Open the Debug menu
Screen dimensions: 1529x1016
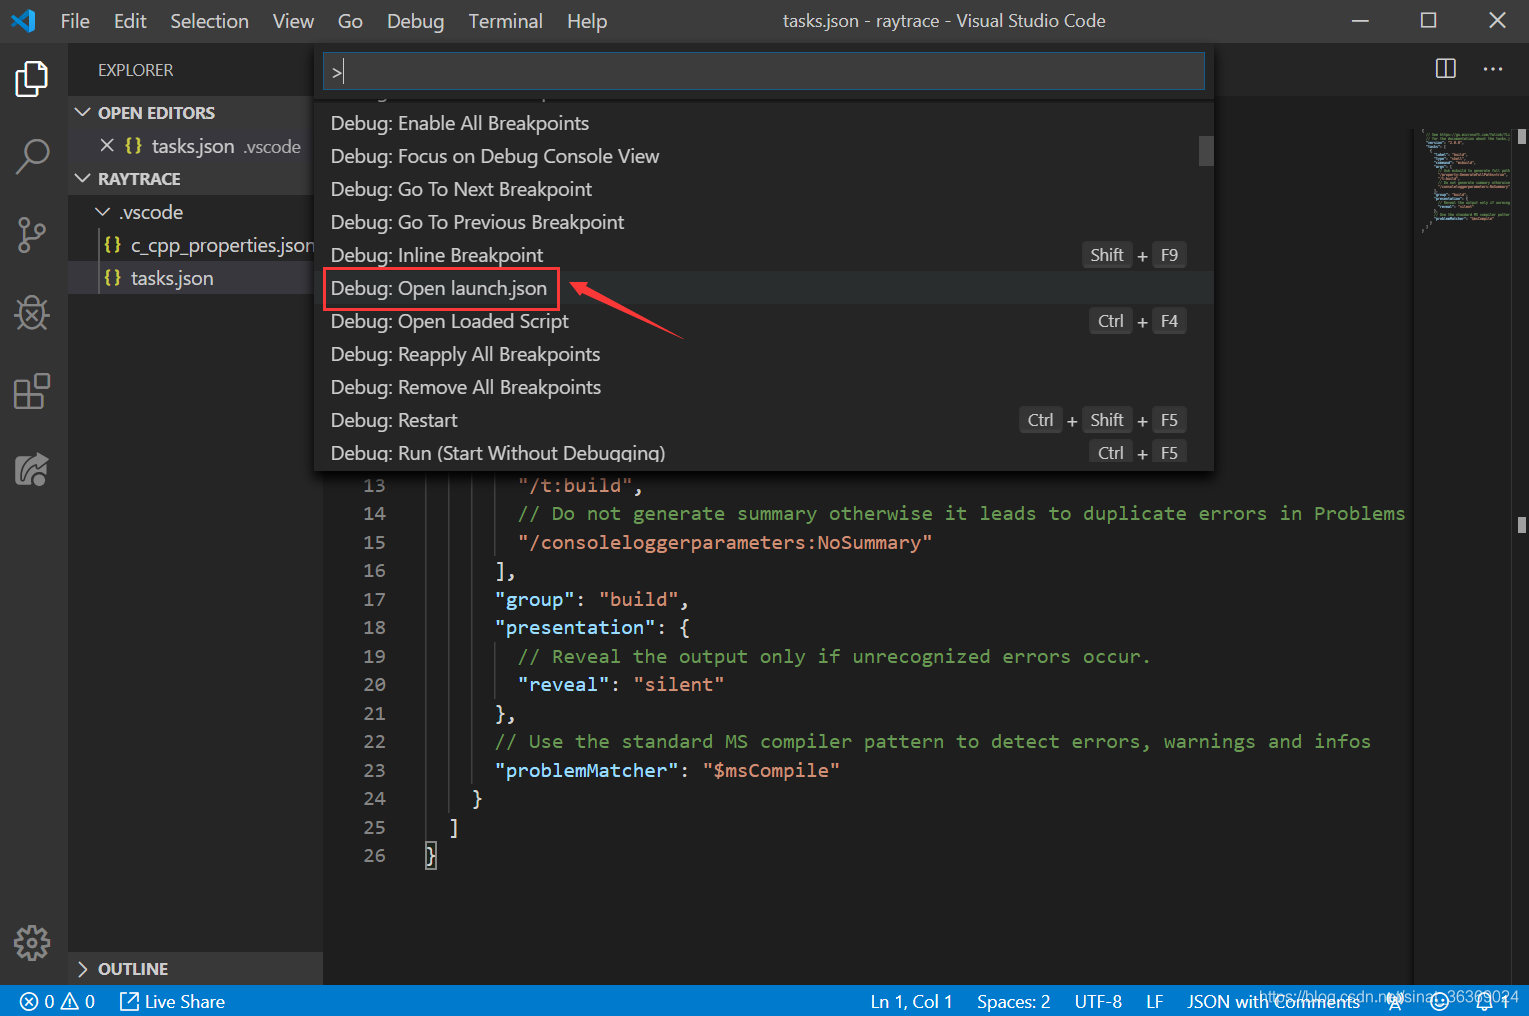(415, 21)
